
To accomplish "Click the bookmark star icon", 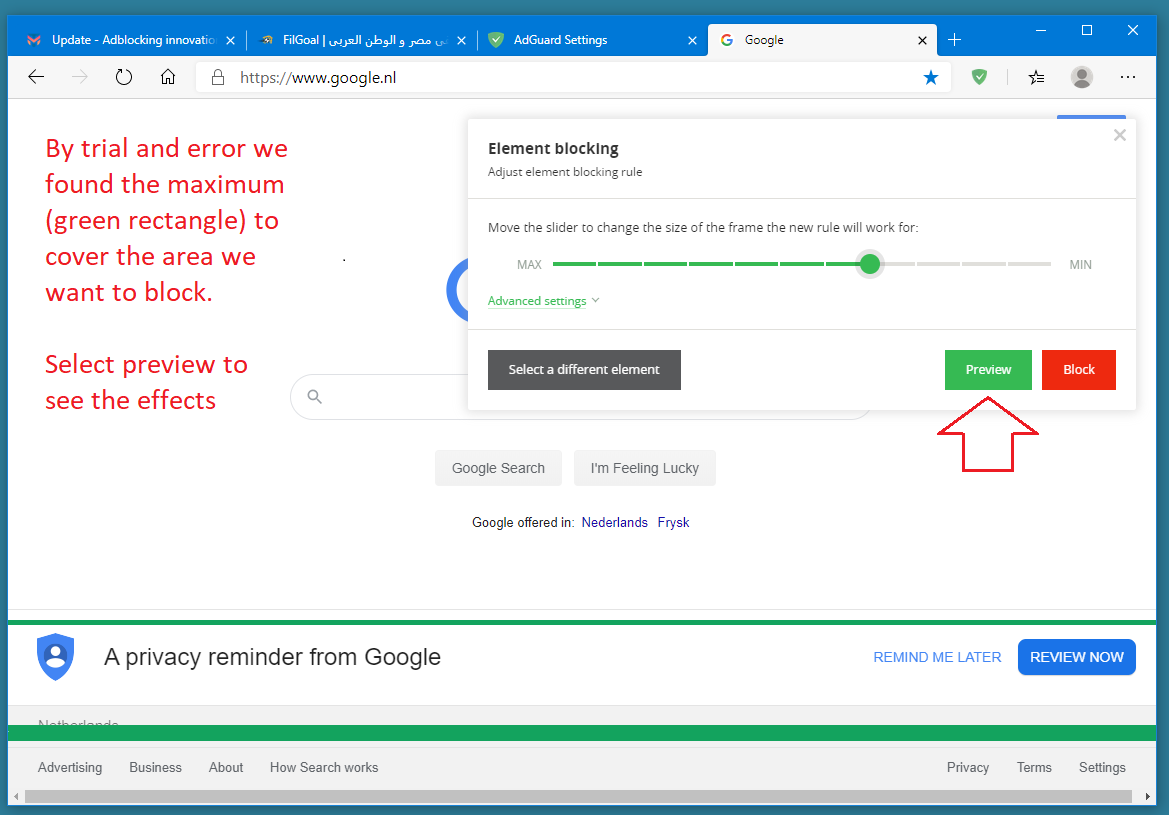I will click(931, 77).
